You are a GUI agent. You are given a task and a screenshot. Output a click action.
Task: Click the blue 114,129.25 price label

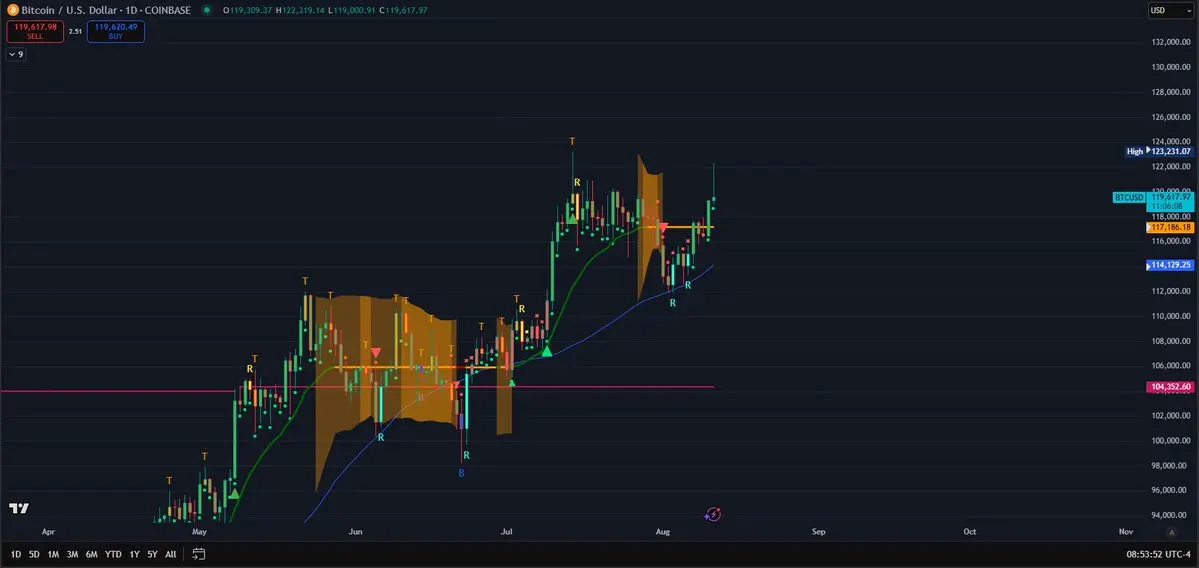[x=1170, y=265]
